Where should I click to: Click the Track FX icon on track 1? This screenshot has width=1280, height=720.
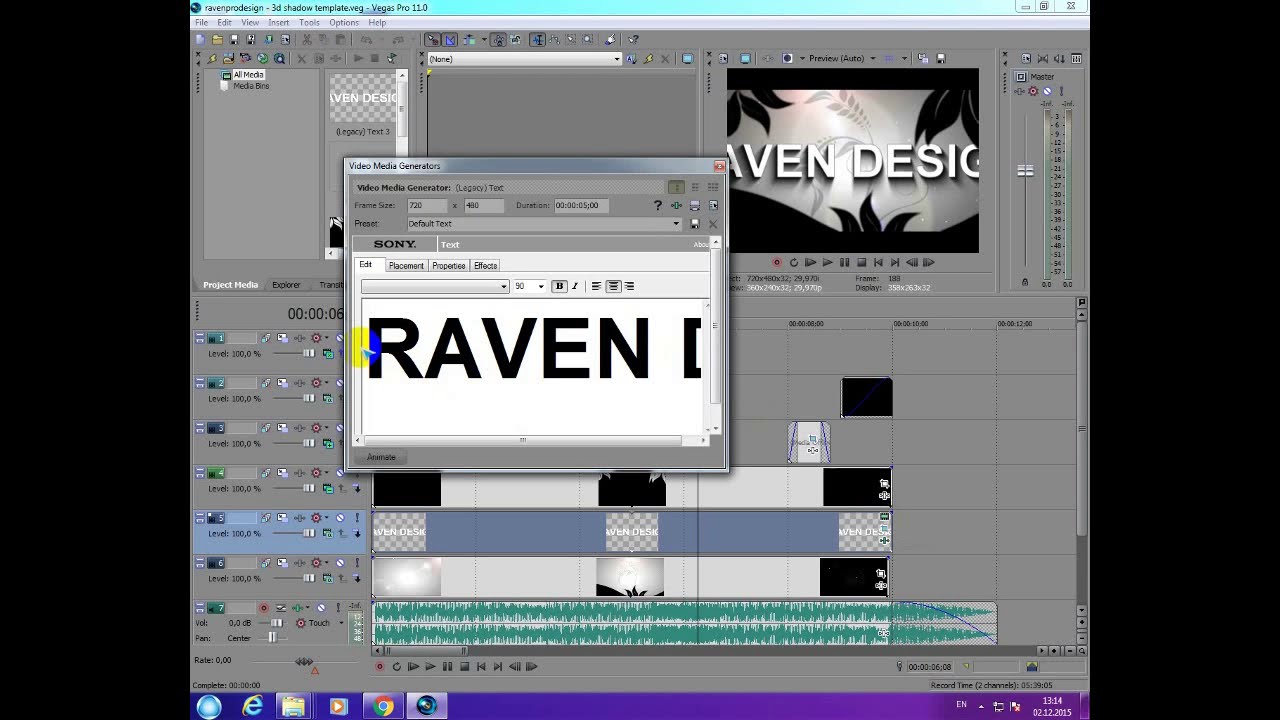pos(316,338)
